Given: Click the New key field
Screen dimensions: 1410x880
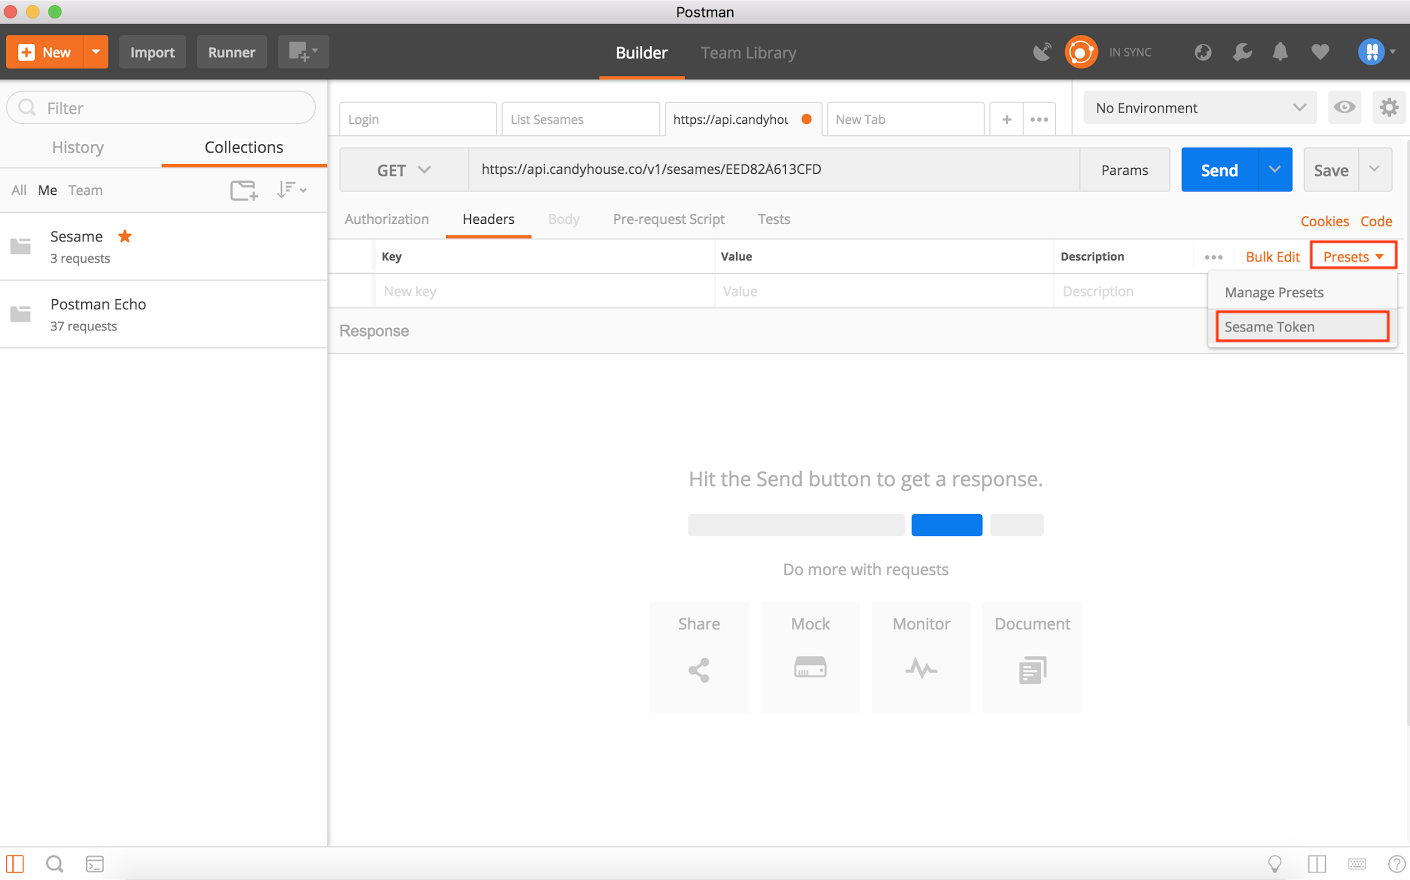Looking at the screenshot, I should 545,291.
